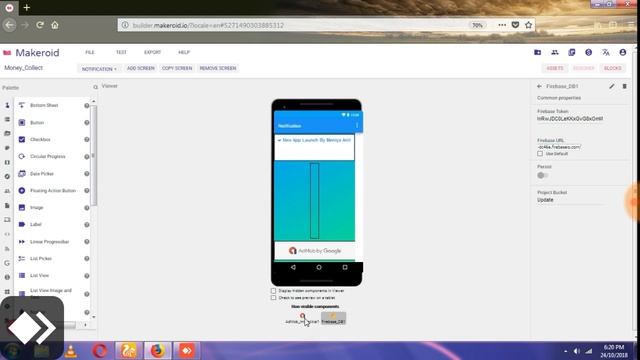Pick the Date Picker component
The height and width of the screenshot is (360, 640).
(42, 173)
